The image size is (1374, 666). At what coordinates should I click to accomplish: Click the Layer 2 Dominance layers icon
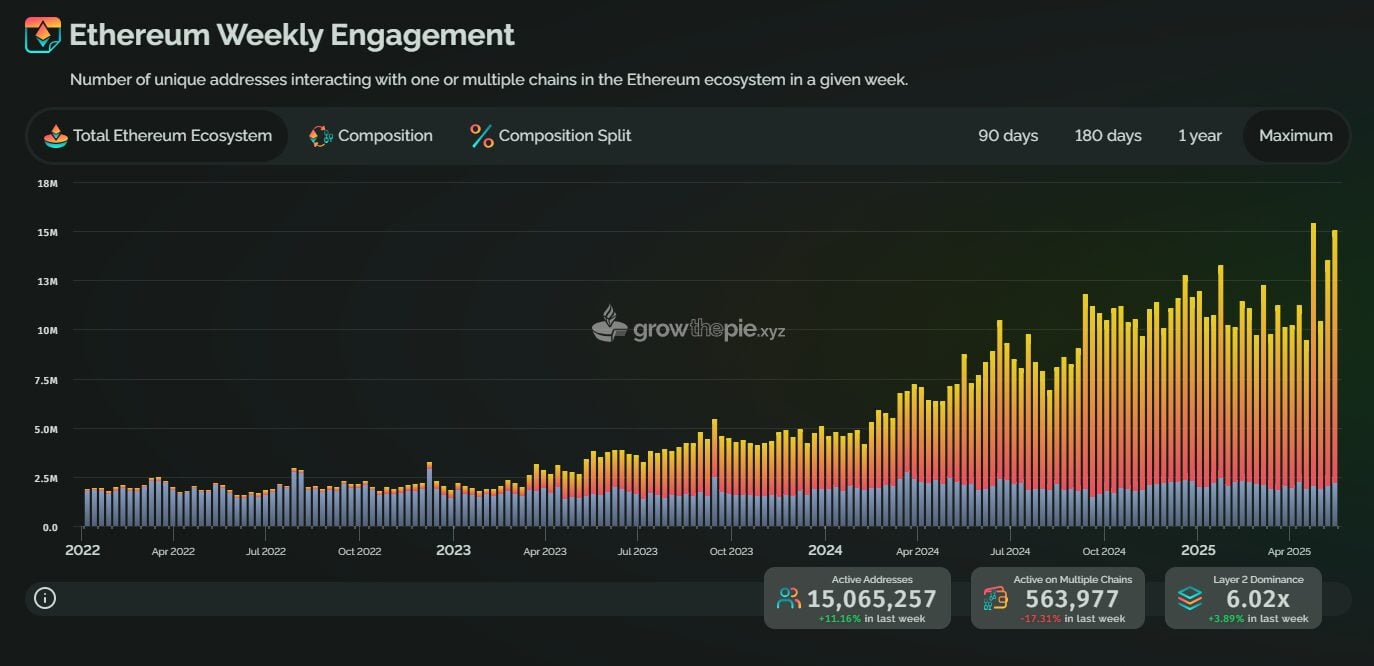1189,598
